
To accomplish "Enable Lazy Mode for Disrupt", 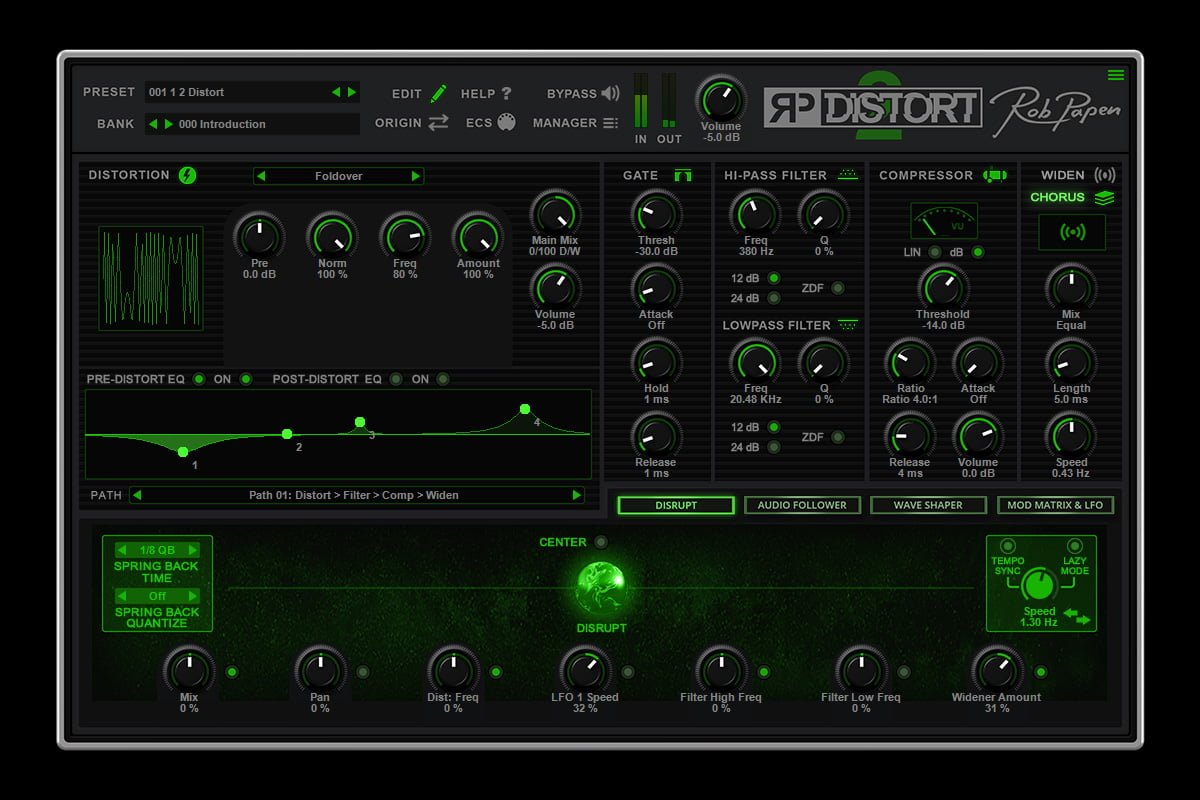I will click(1075, 546).
